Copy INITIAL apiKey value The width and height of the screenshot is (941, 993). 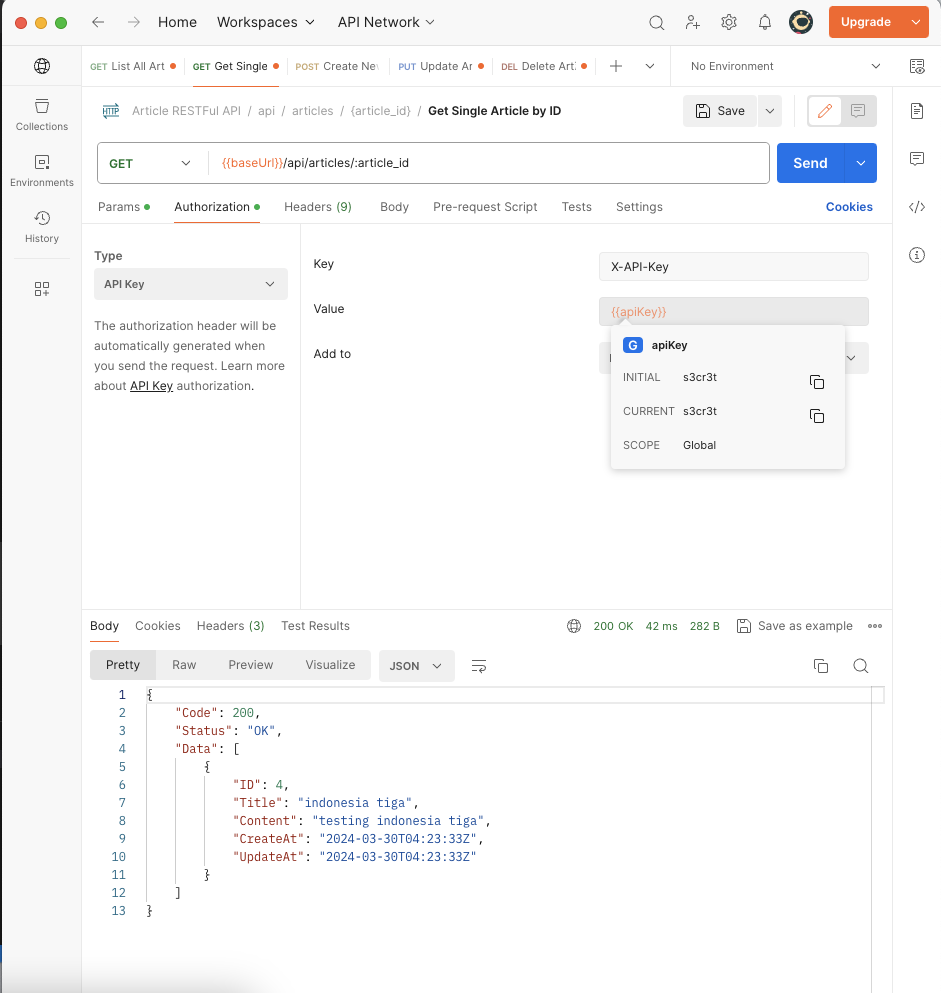(x=817, y=382)
